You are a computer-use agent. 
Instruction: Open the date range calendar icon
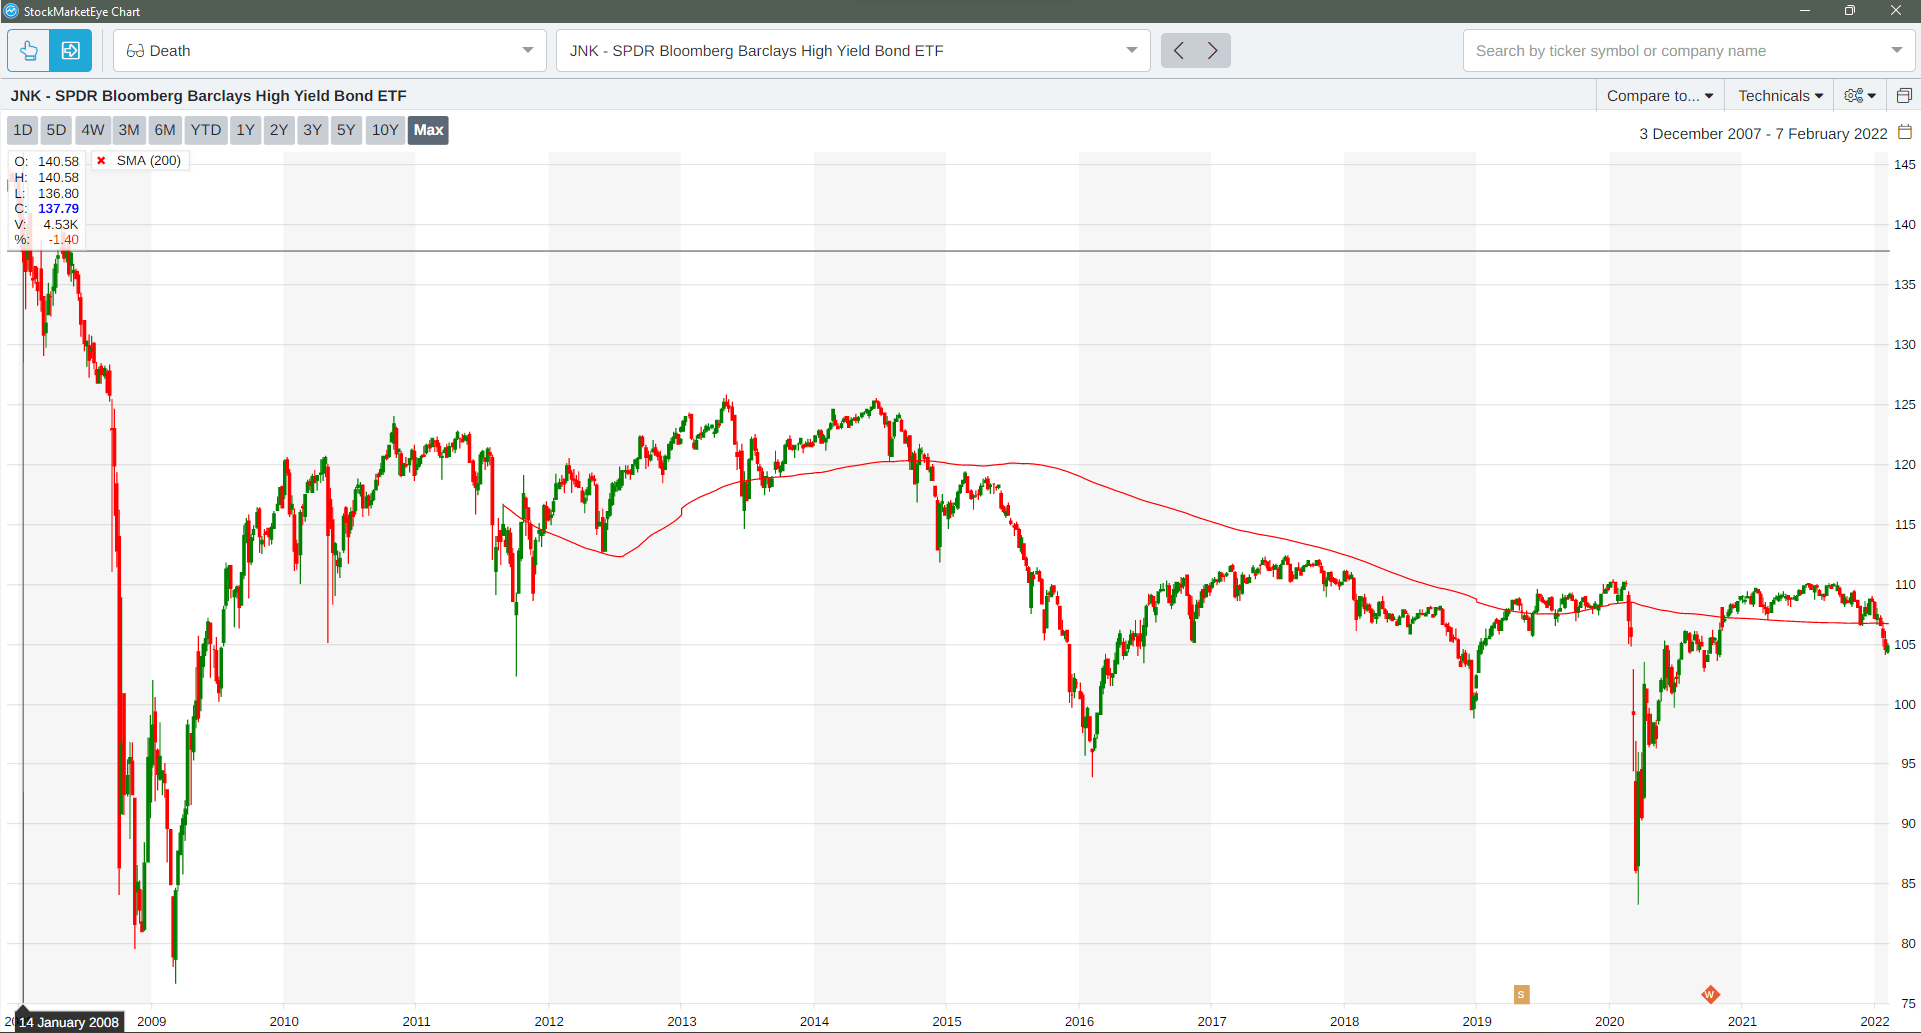coord(1905,133)
